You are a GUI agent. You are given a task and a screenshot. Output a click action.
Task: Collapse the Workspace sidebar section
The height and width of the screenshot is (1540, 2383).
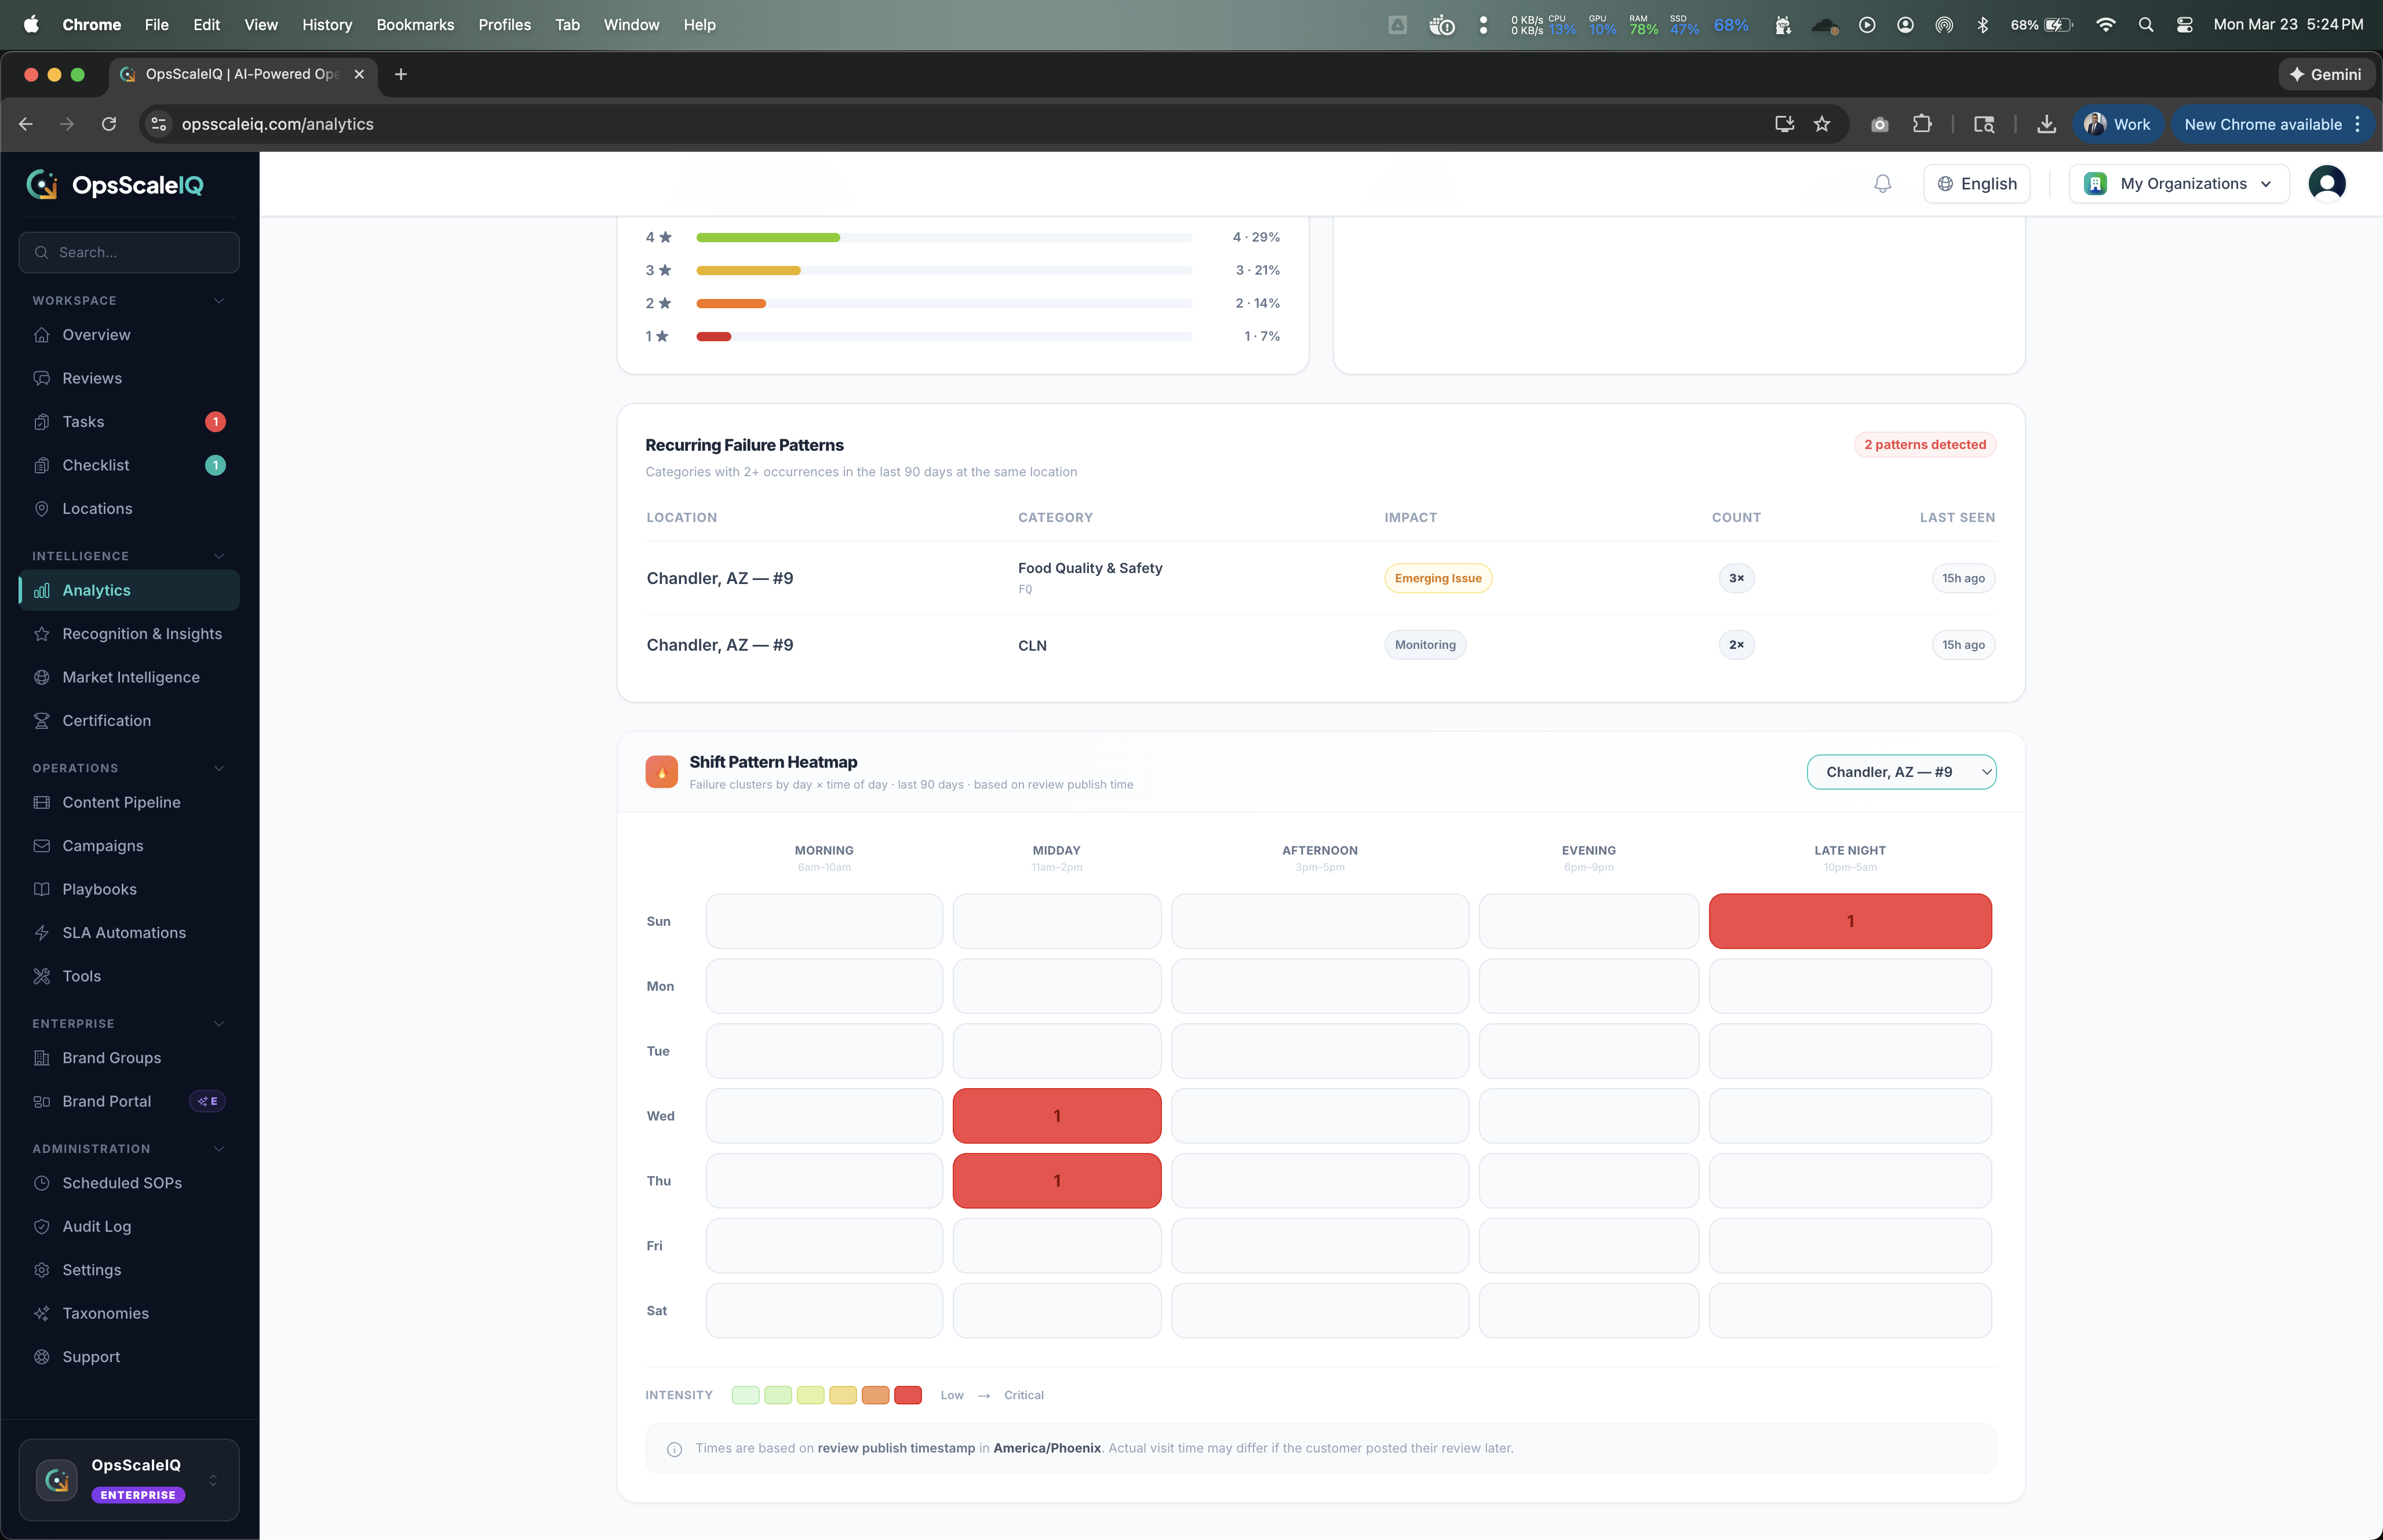pyautogui.click(x=219, y=301)
